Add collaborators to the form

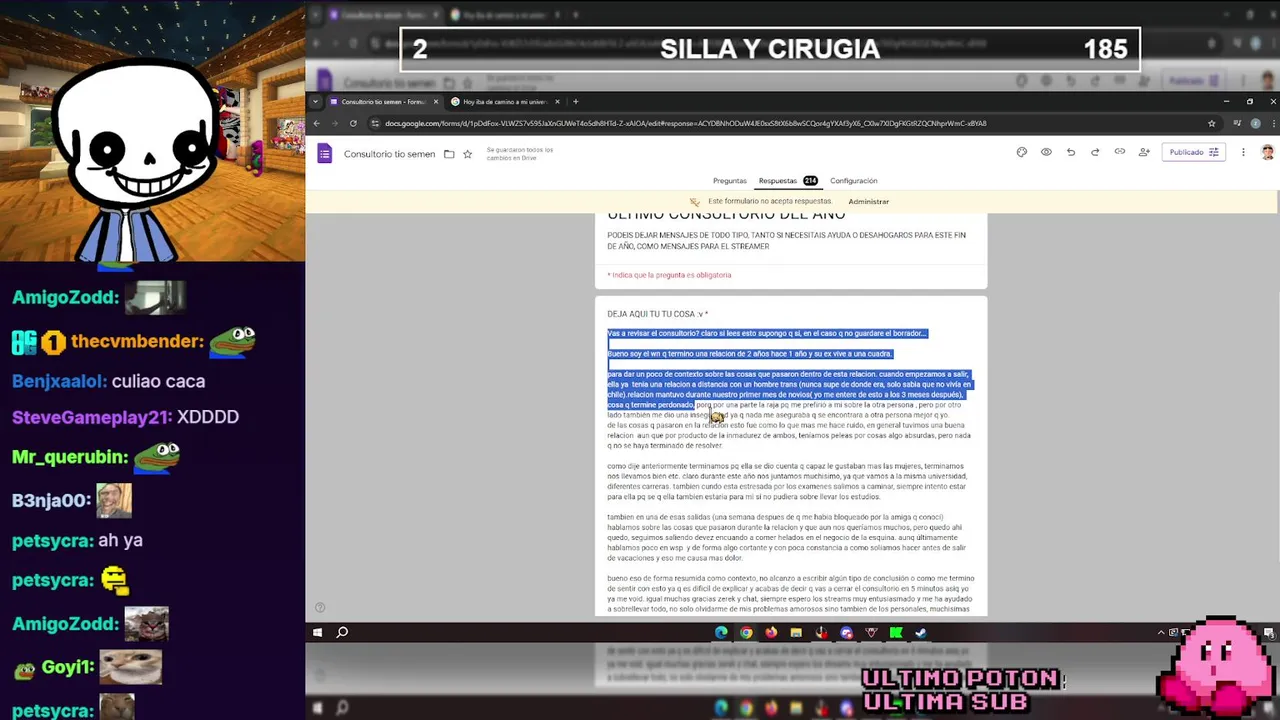(x=1144, y=152)
